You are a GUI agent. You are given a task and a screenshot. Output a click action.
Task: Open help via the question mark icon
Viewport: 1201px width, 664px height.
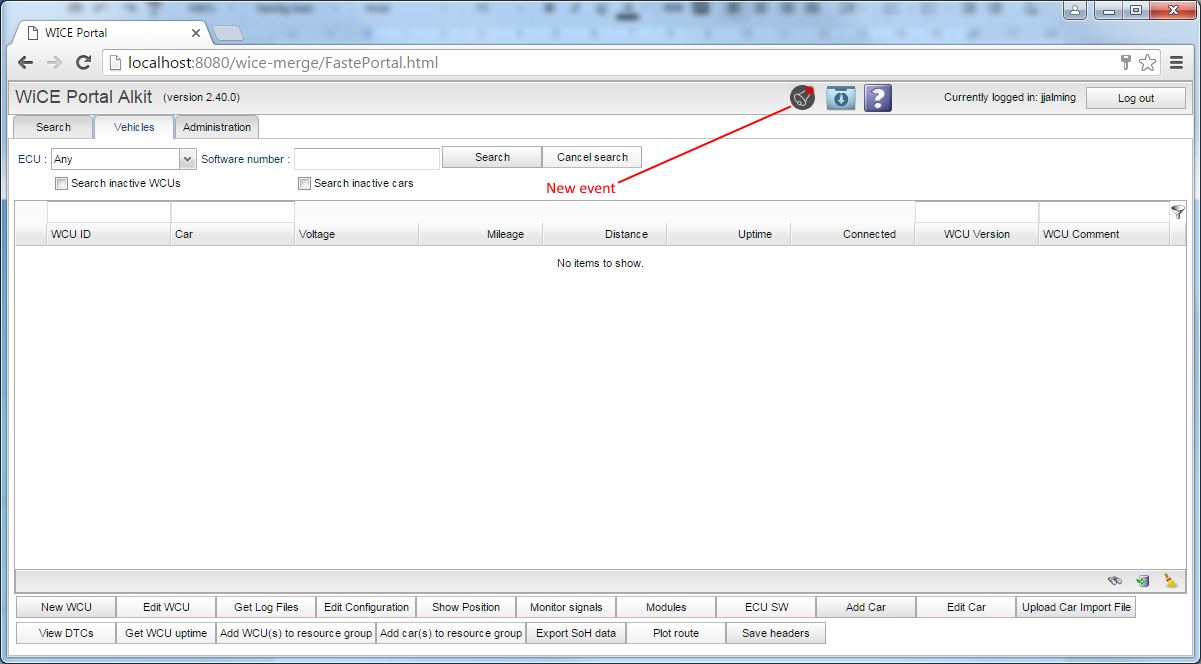877,98
